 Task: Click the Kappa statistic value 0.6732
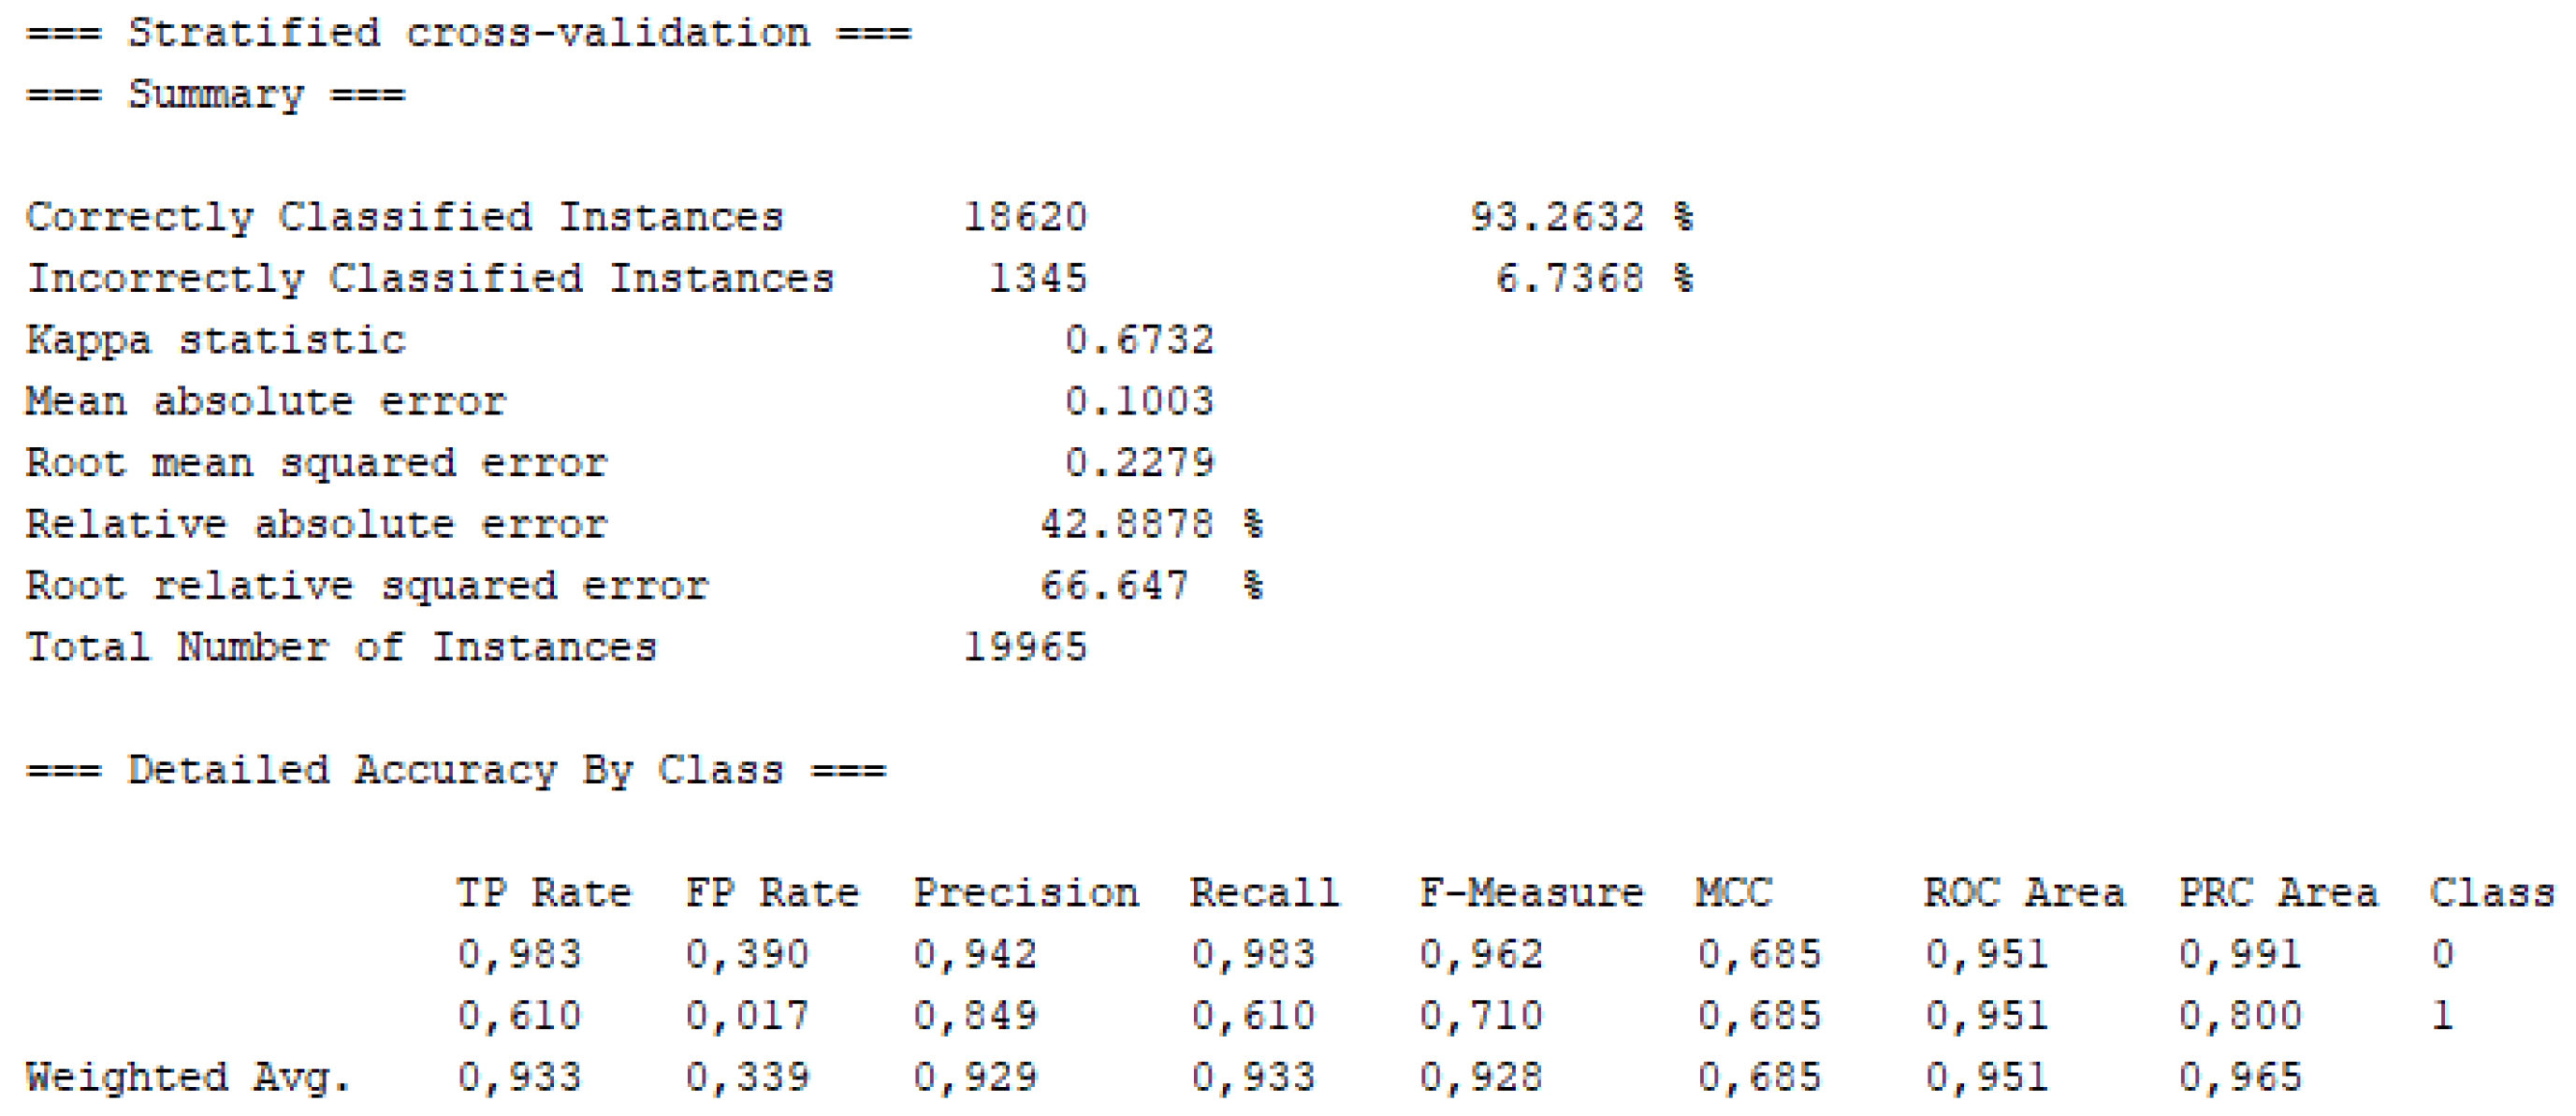(1138, 340)
